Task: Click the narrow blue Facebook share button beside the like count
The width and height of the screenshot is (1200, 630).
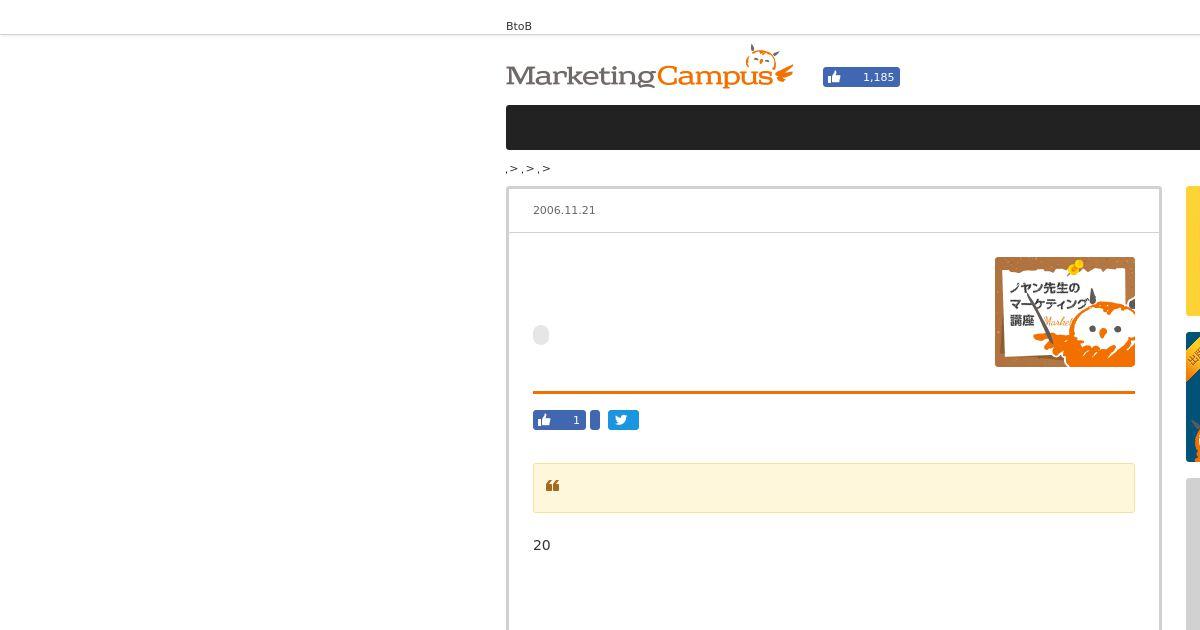Action: click(x=595, y=420)
